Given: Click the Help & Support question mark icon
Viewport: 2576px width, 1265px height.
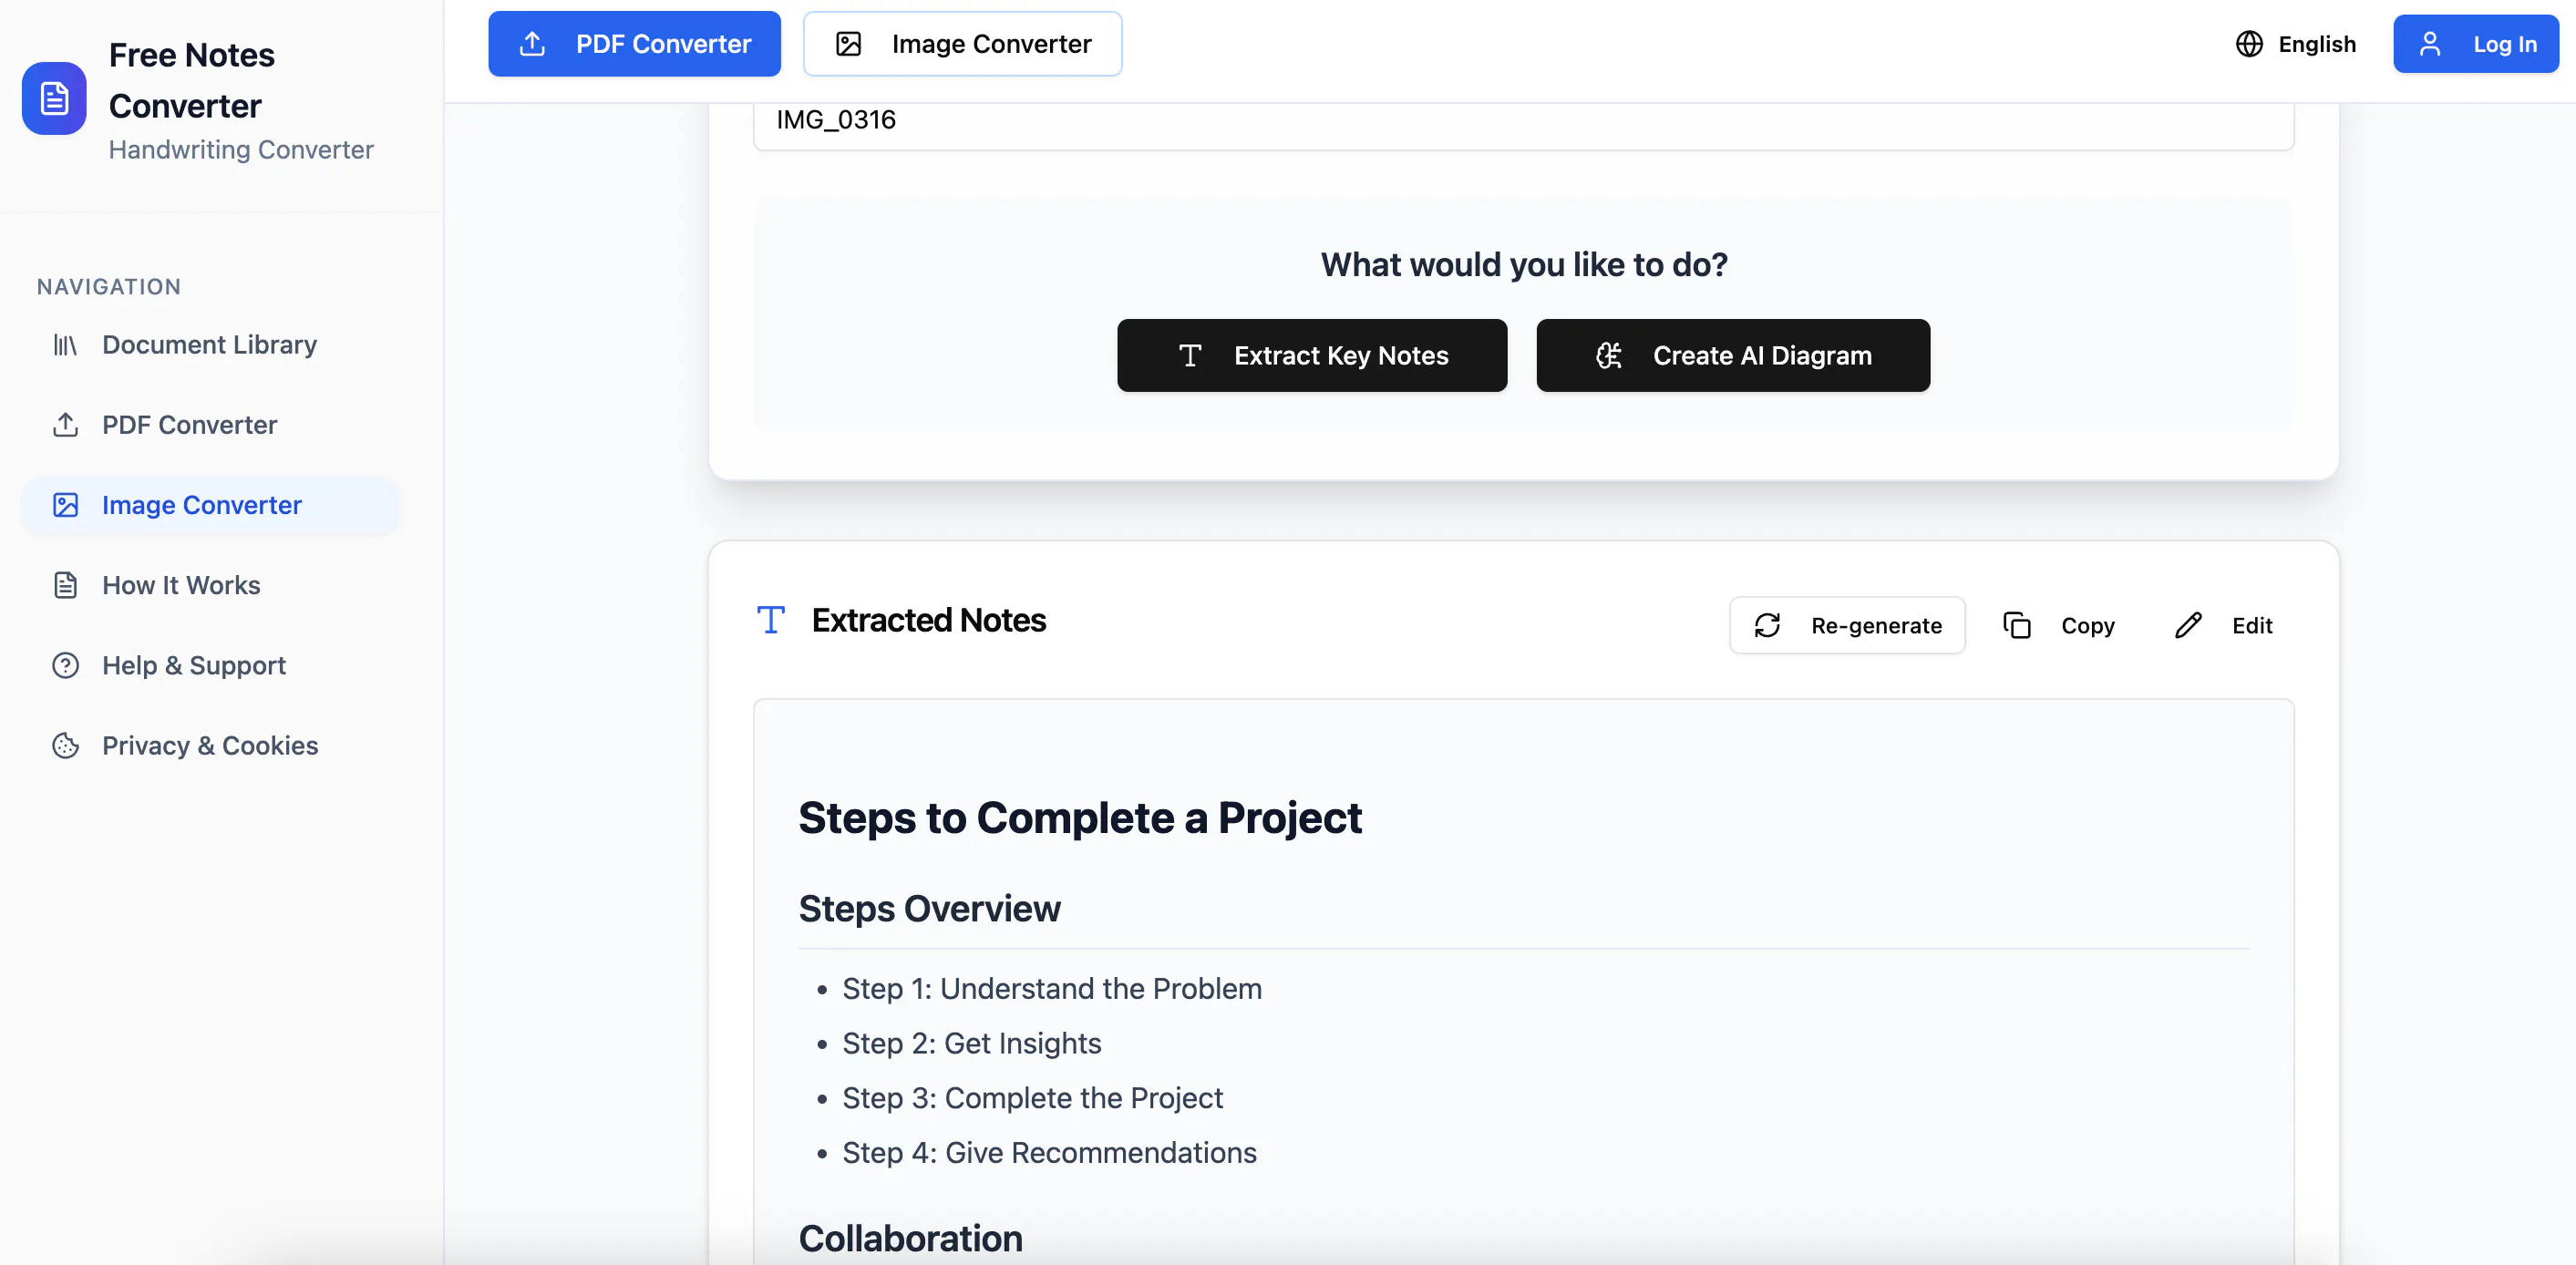Looking at the screenshot, I should (65, 665).
